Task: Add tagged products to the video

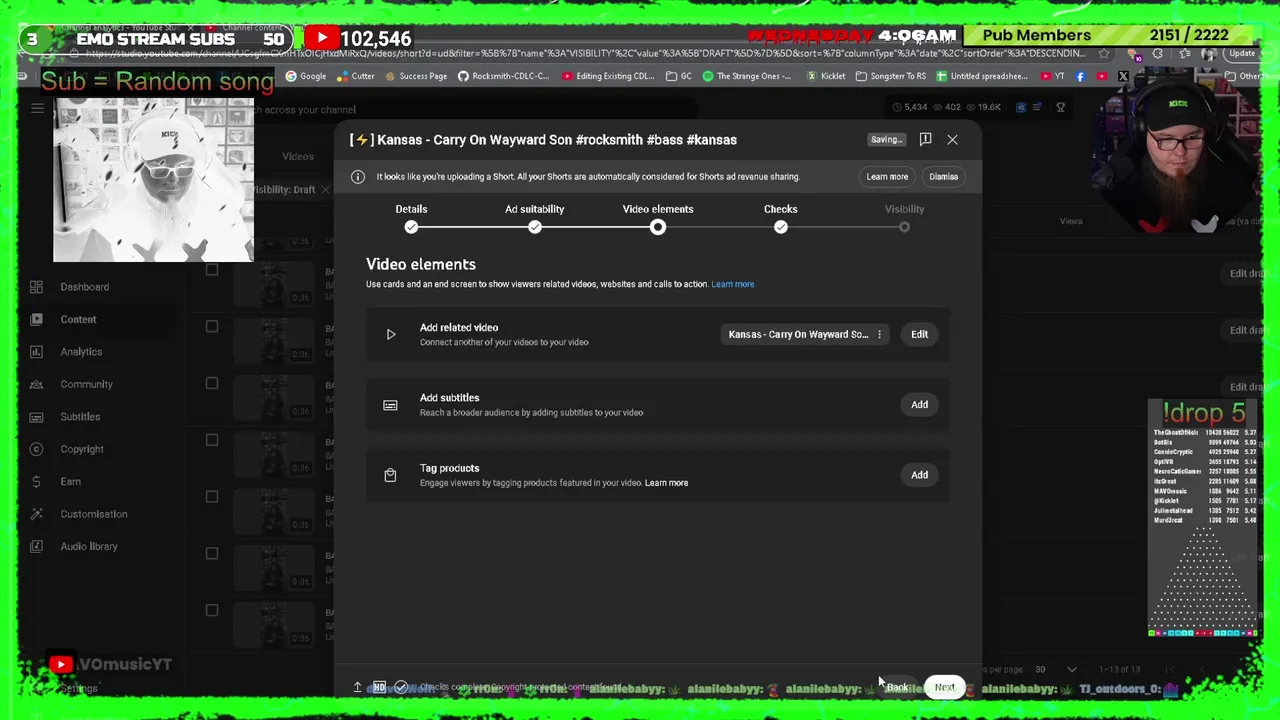Action: point(919,475)
